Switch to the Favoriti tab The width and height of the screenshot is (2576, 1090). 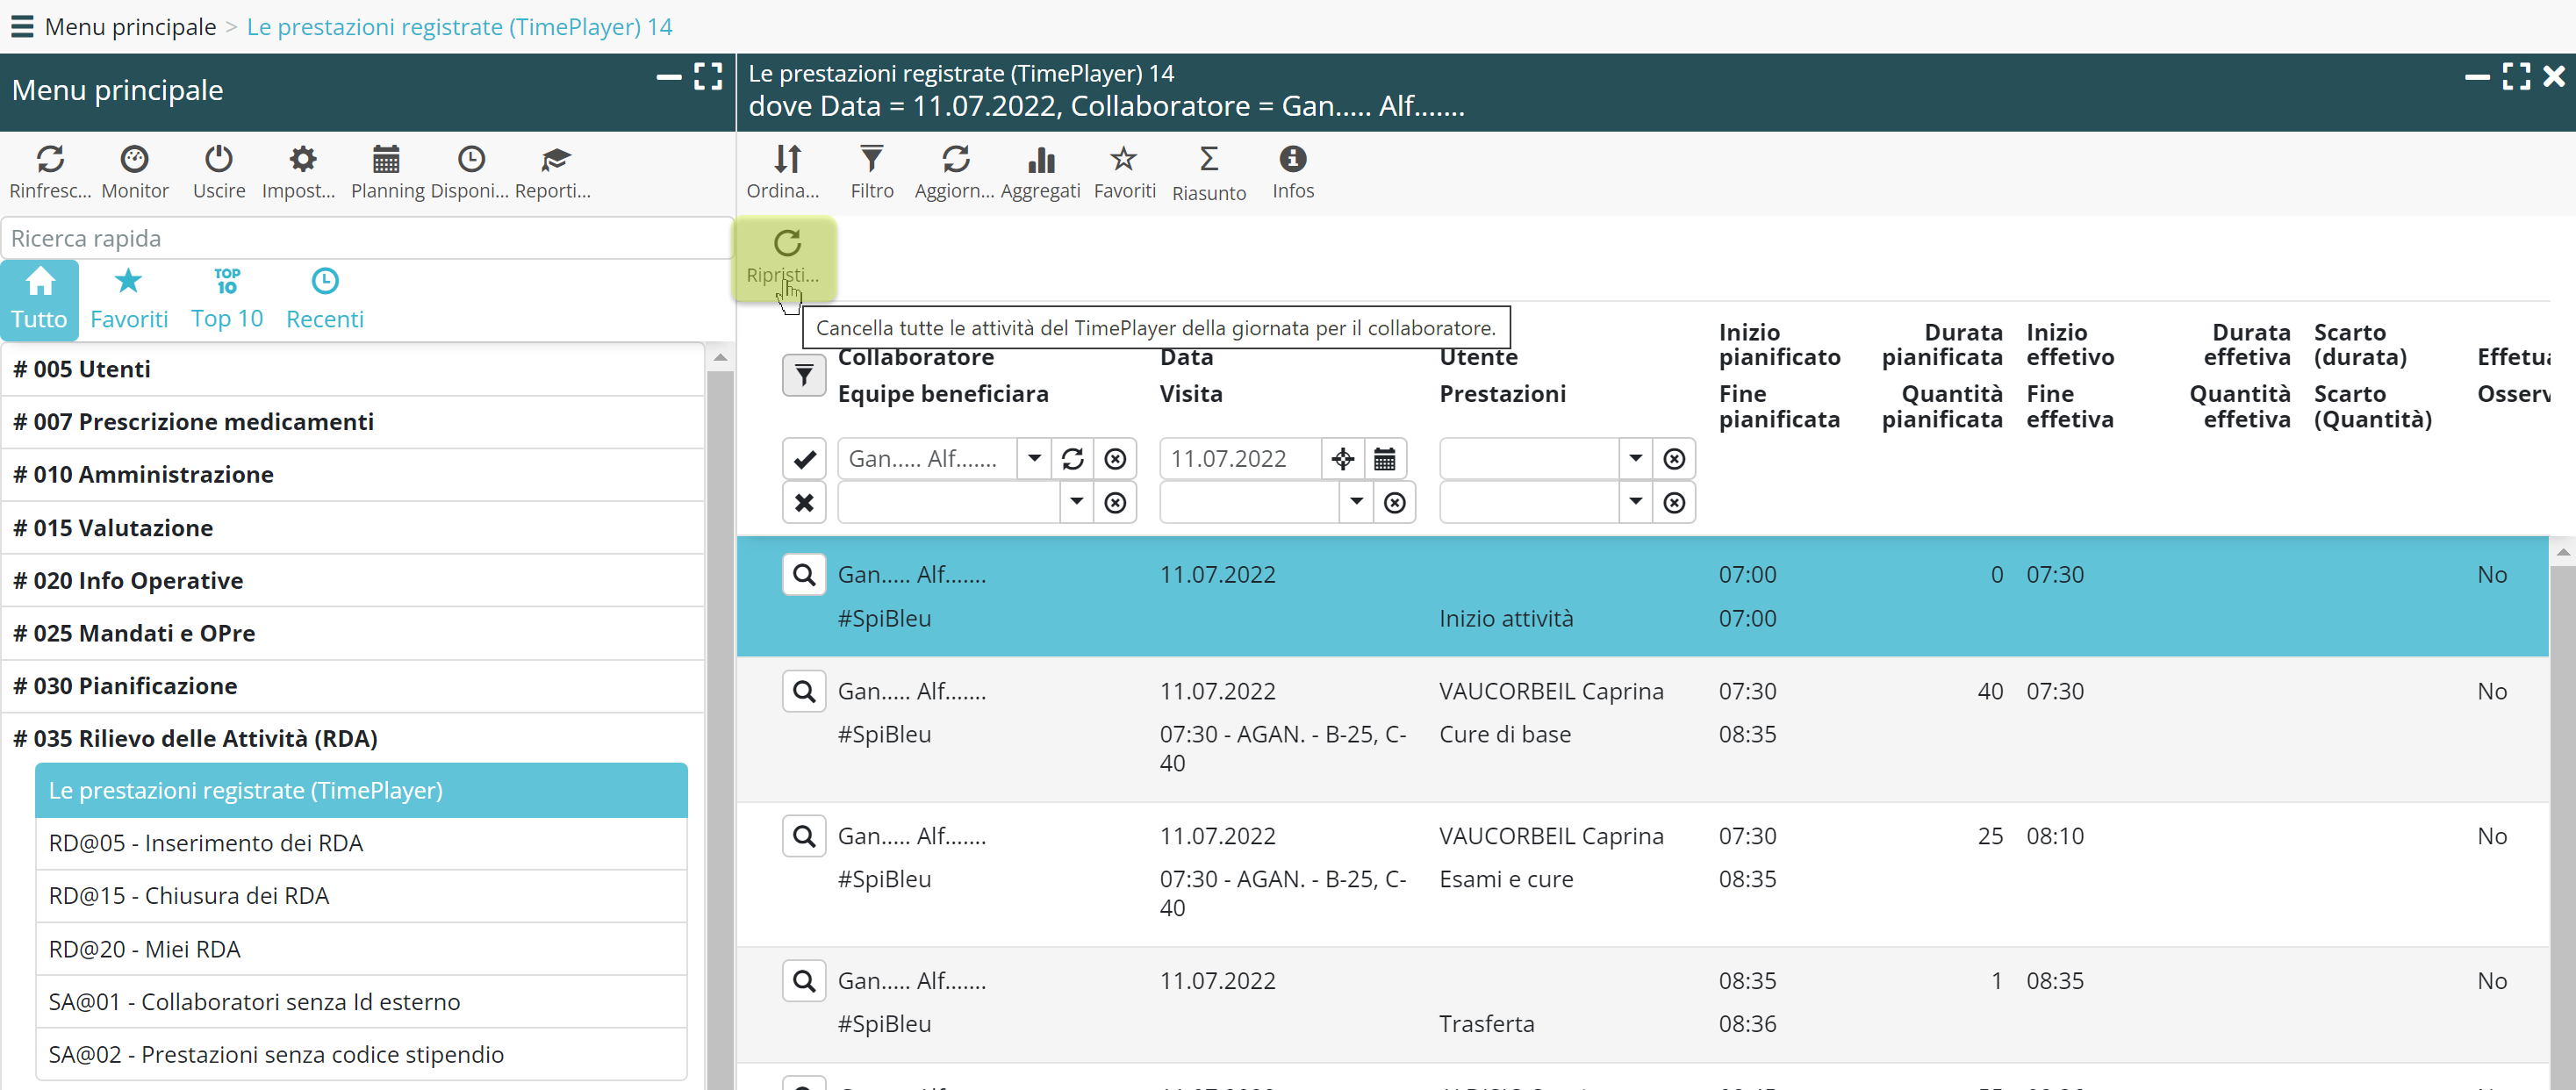pyautogui.click(x=128, y=298)
